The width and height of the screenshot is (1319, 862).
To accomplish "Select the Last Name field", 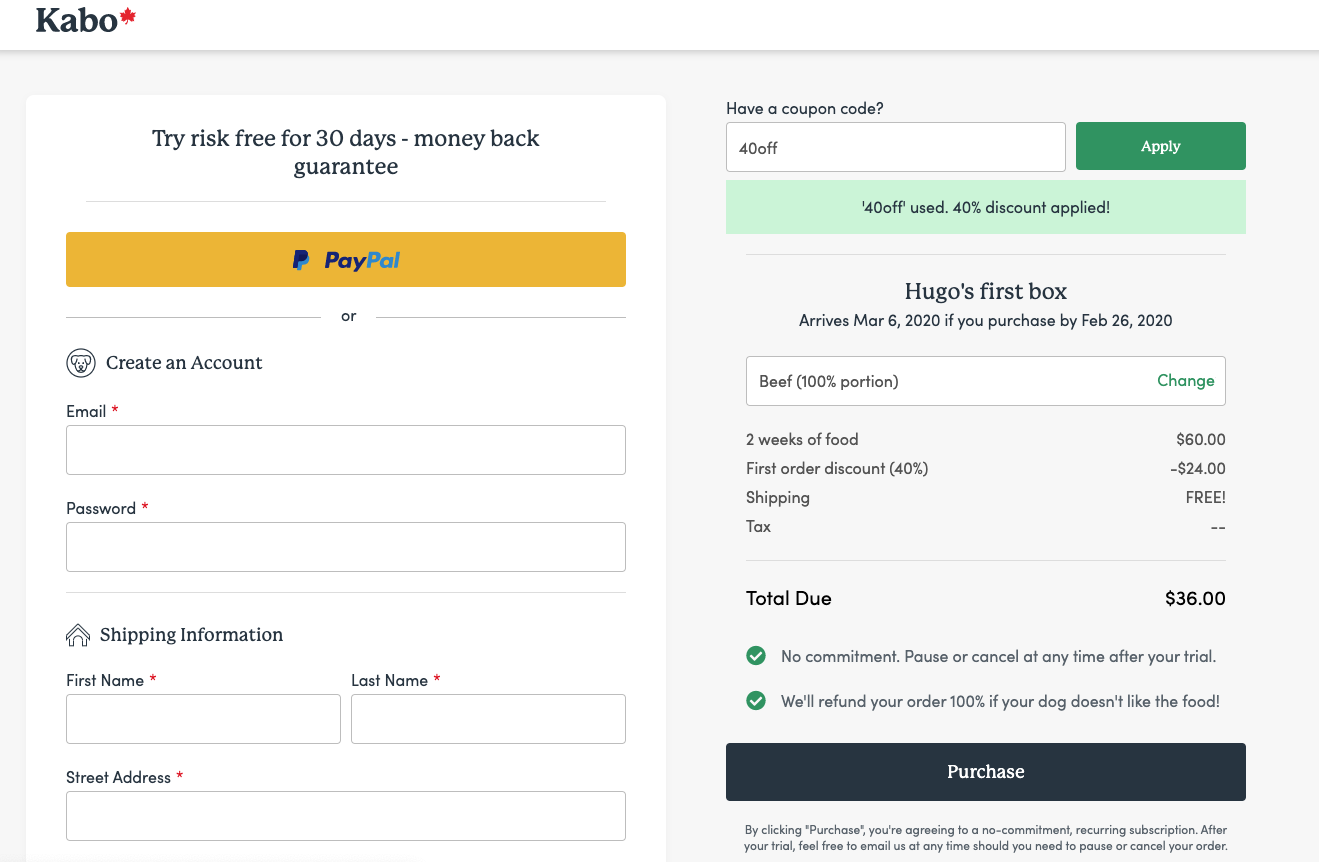I will [x=488, y=719].
